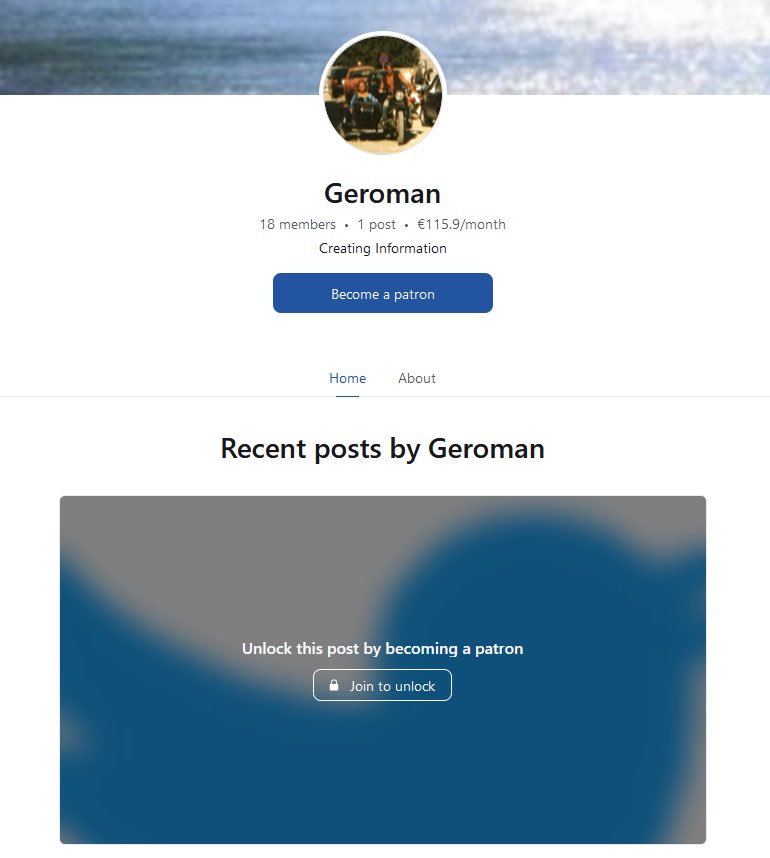Click the dot separator before €115.9/month
The image size is (770, 858).
(x=406, y=225)
